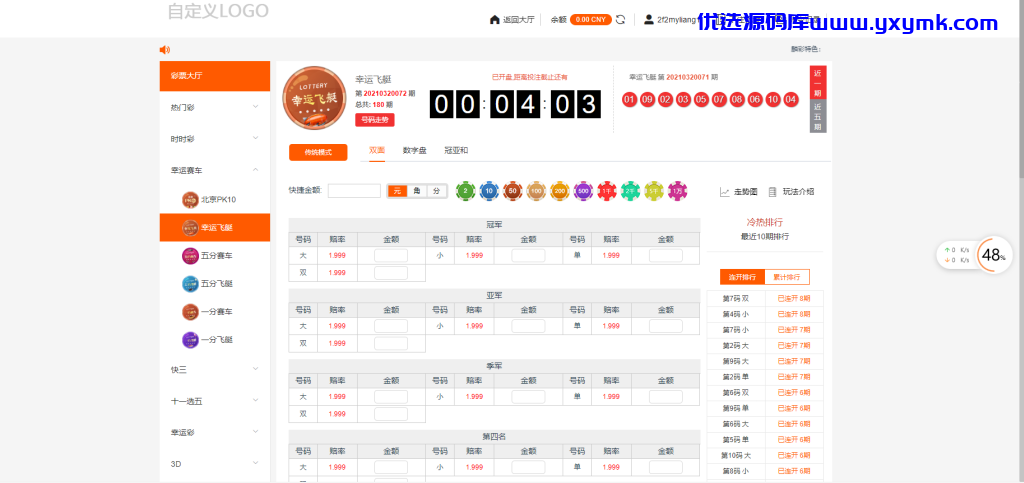Image resolution: width=1024 pixels, height=483 pixels.
Task: Switch to 连开排行 ranking
Action: (743, 277)
